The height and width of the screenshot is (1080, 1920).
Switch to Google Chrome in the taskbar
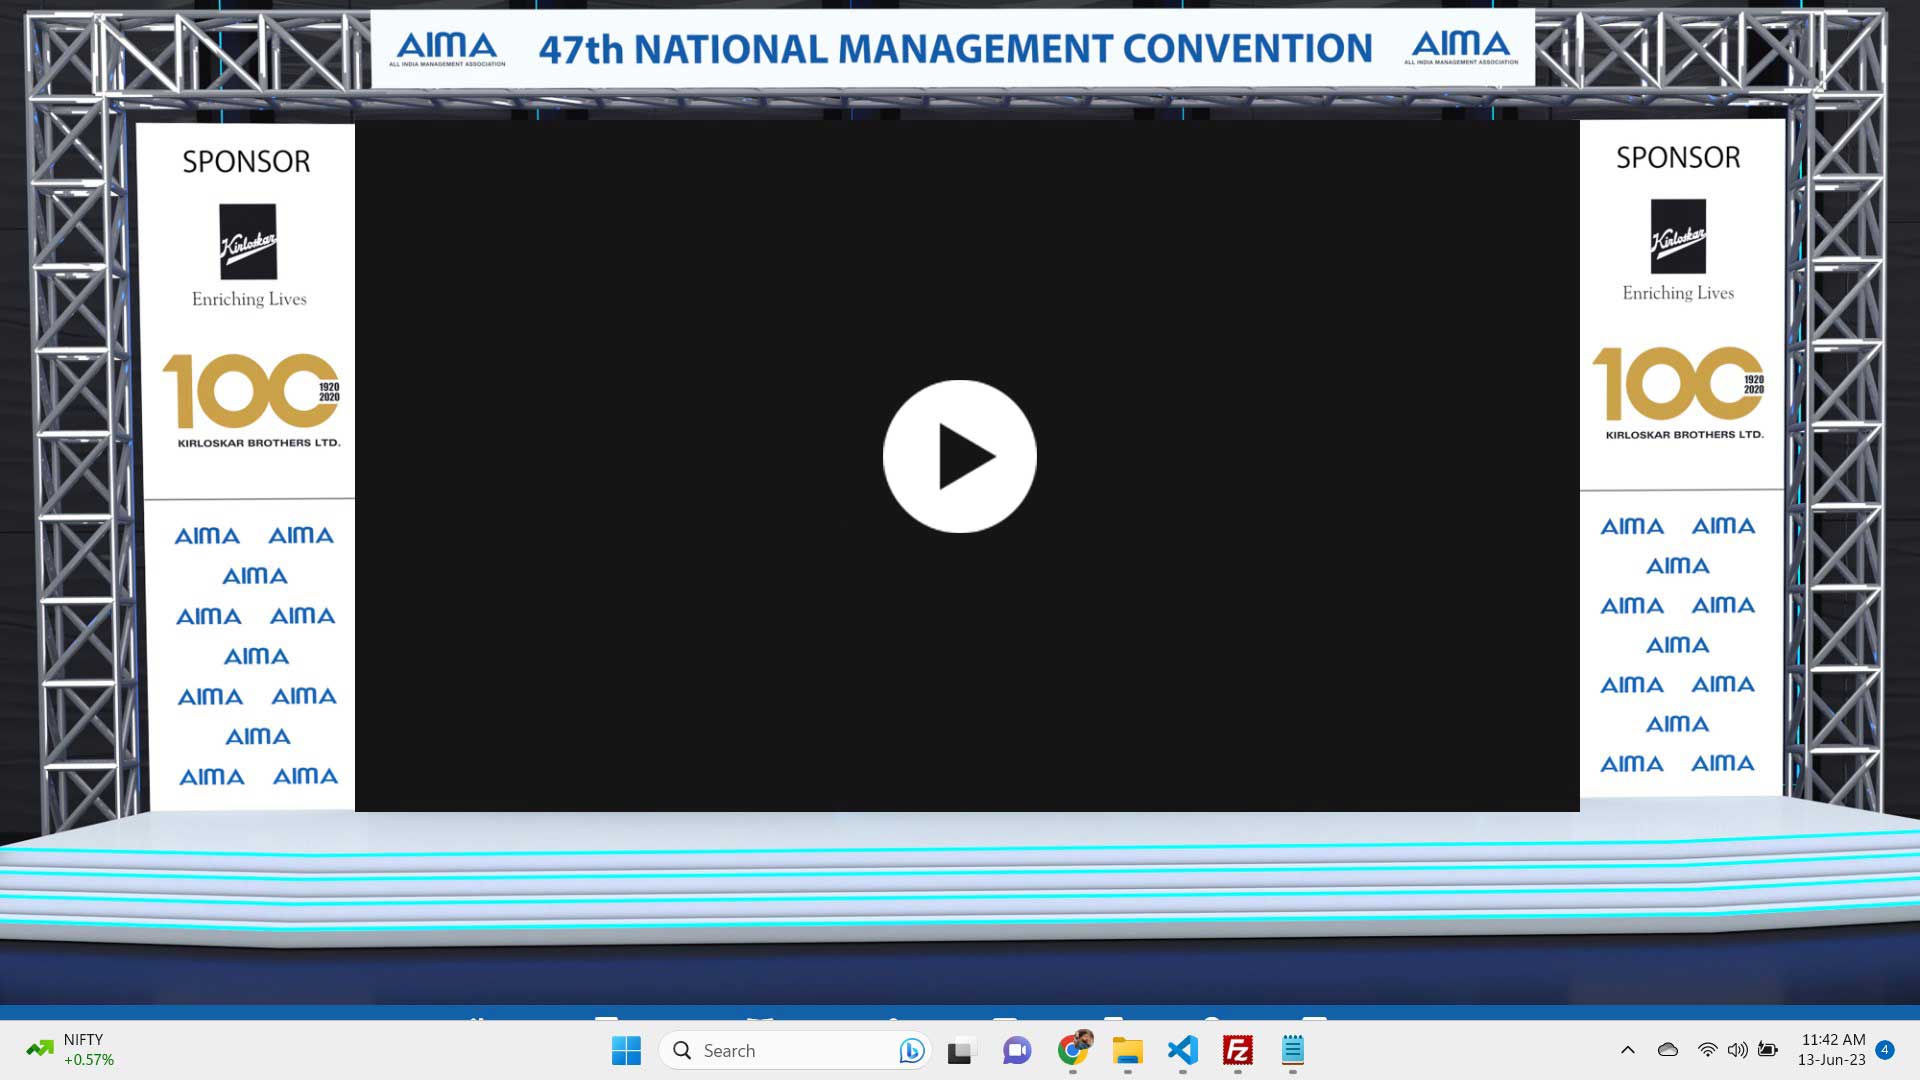click(x=1073, y=1050)
